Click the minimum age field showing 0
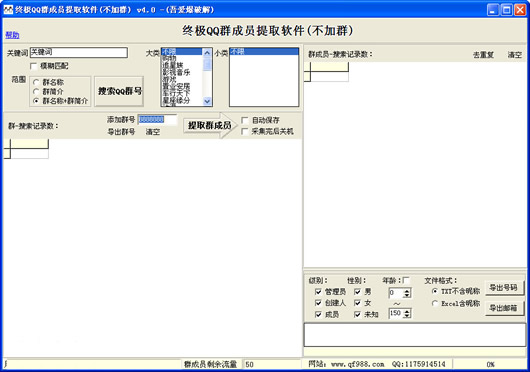This screenshot has width=530, height=372. coord(396,293)
